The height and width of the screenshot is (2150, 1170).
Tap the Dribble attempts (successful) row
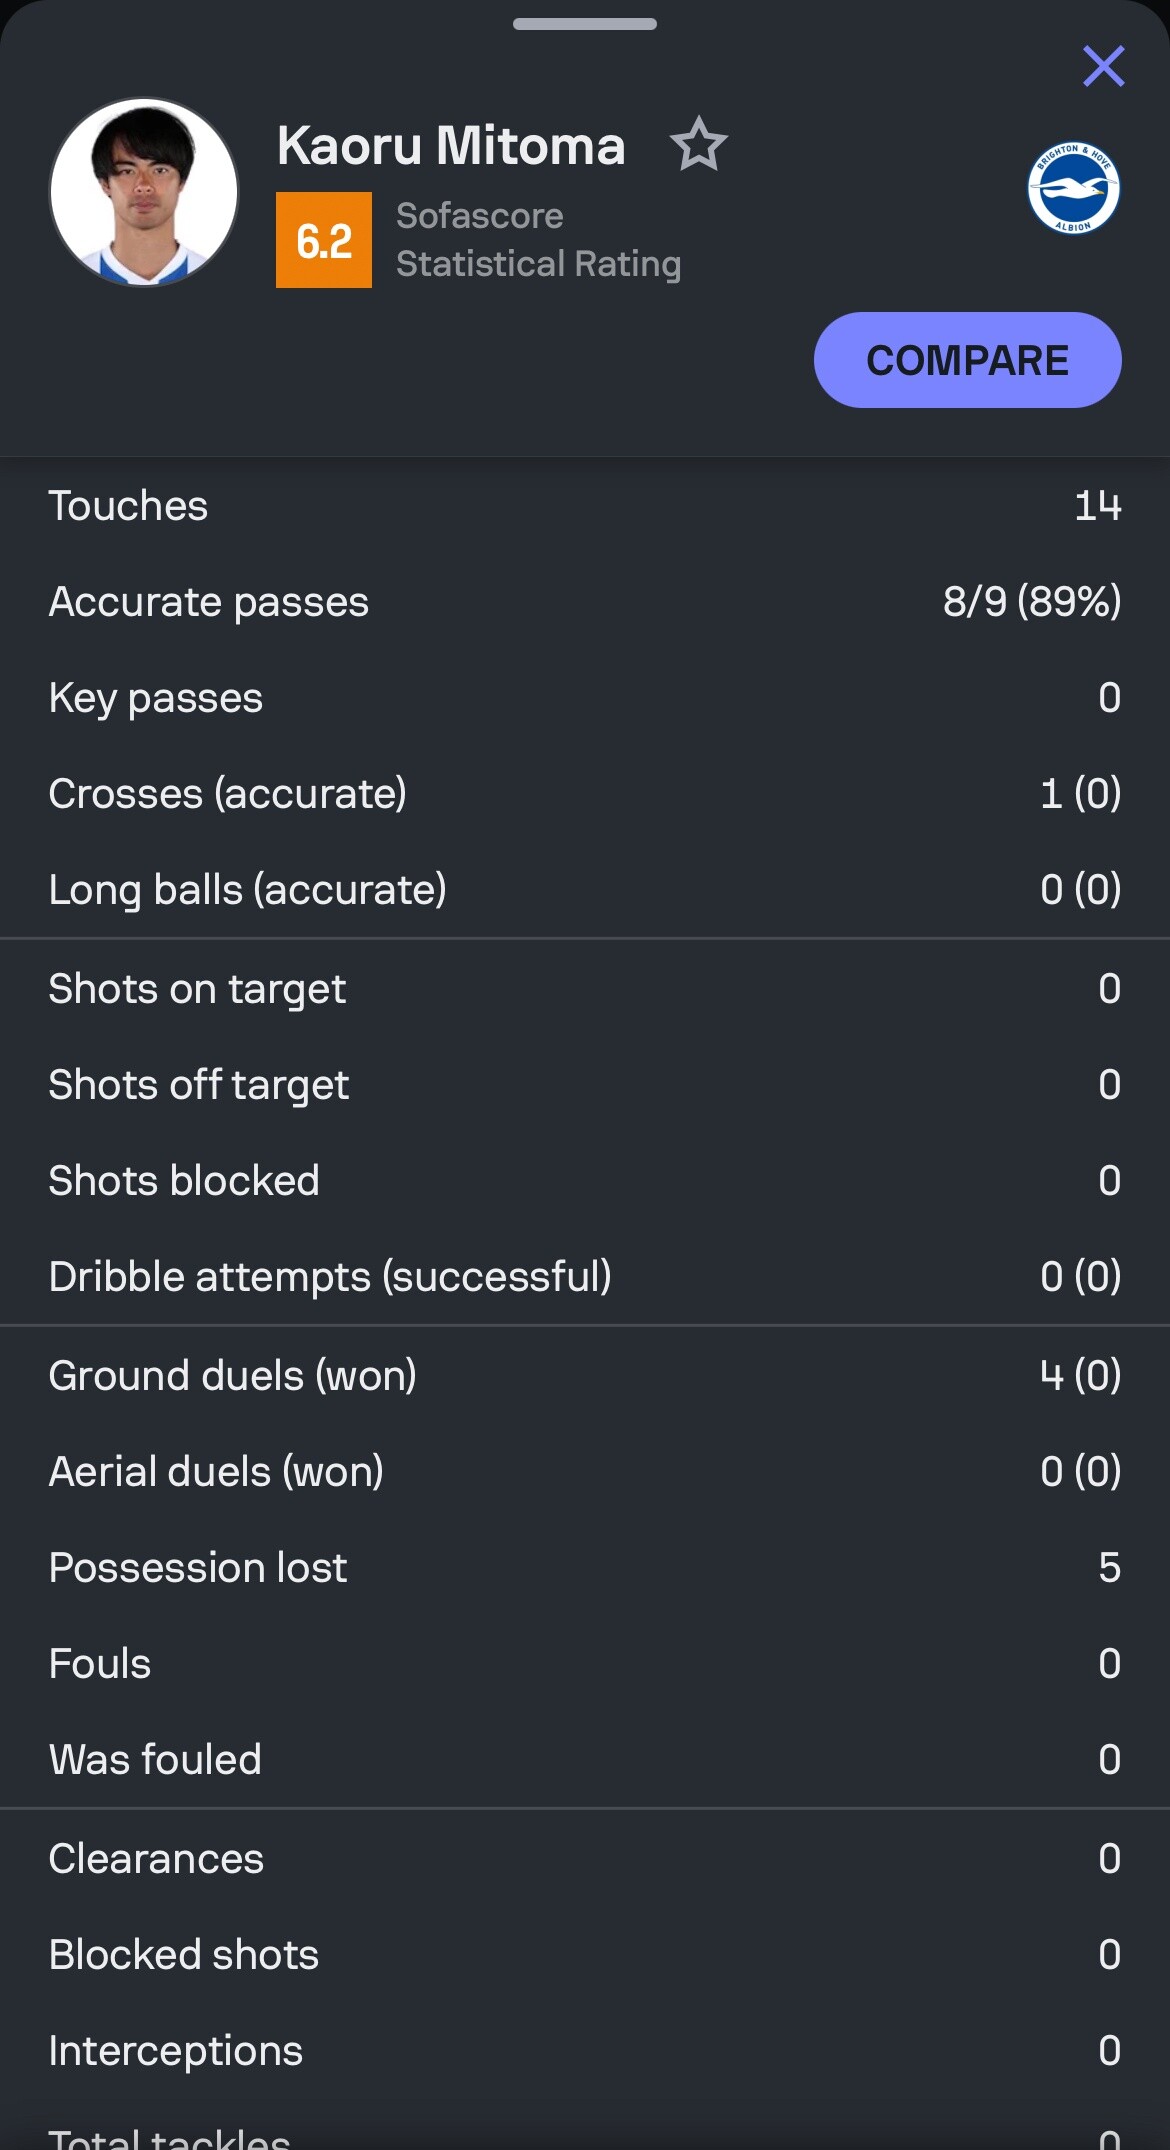[x=585, y=1277]
